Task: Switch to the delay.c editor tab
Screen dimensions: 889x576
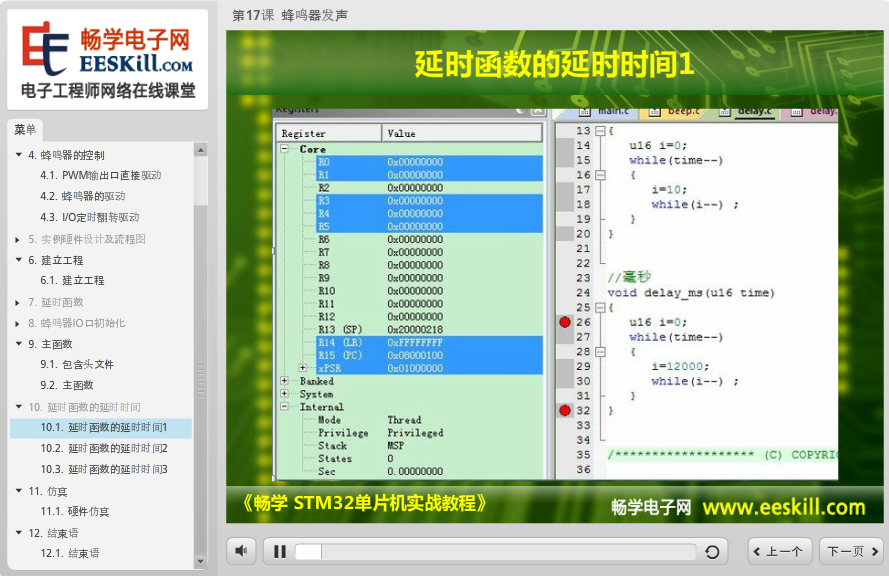Action: coord(747,112)
